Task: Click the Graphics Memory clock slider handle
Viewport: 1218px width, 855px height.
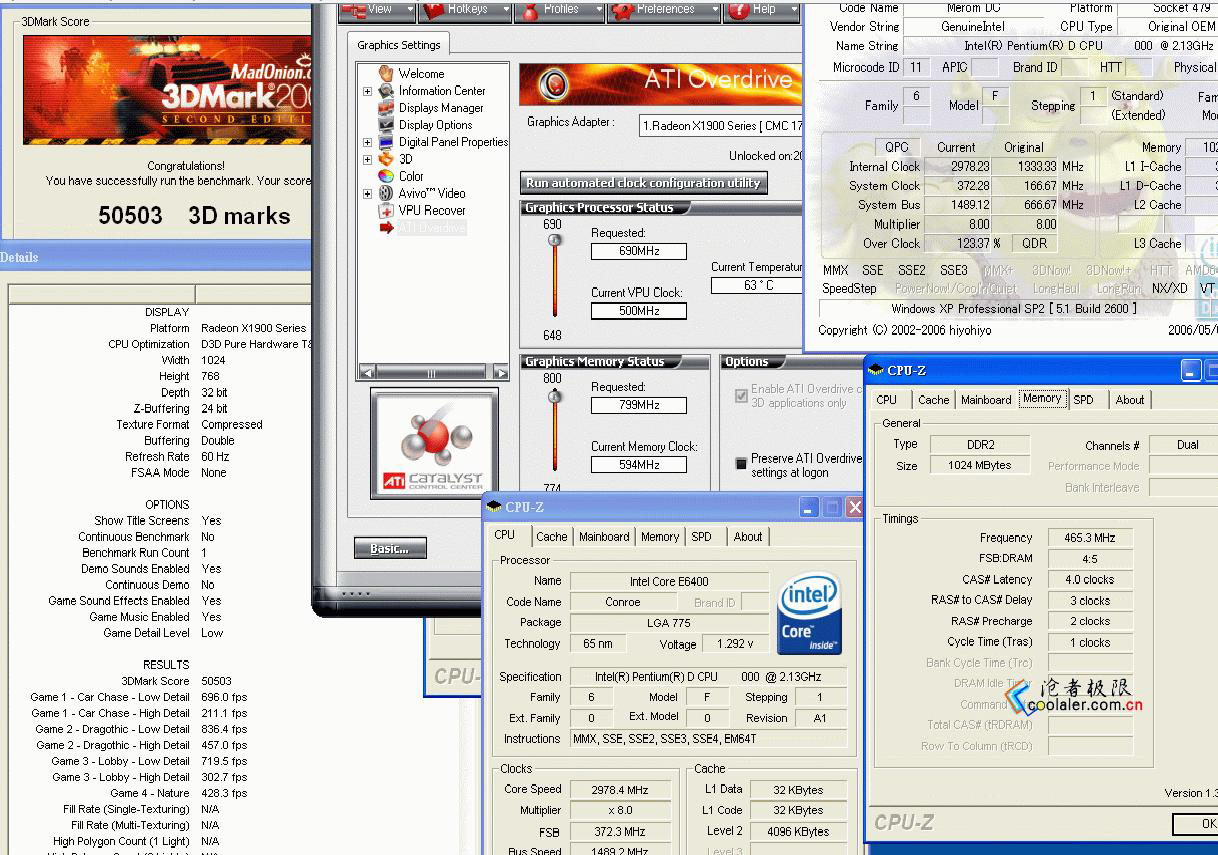Action: tap(554, 397)
